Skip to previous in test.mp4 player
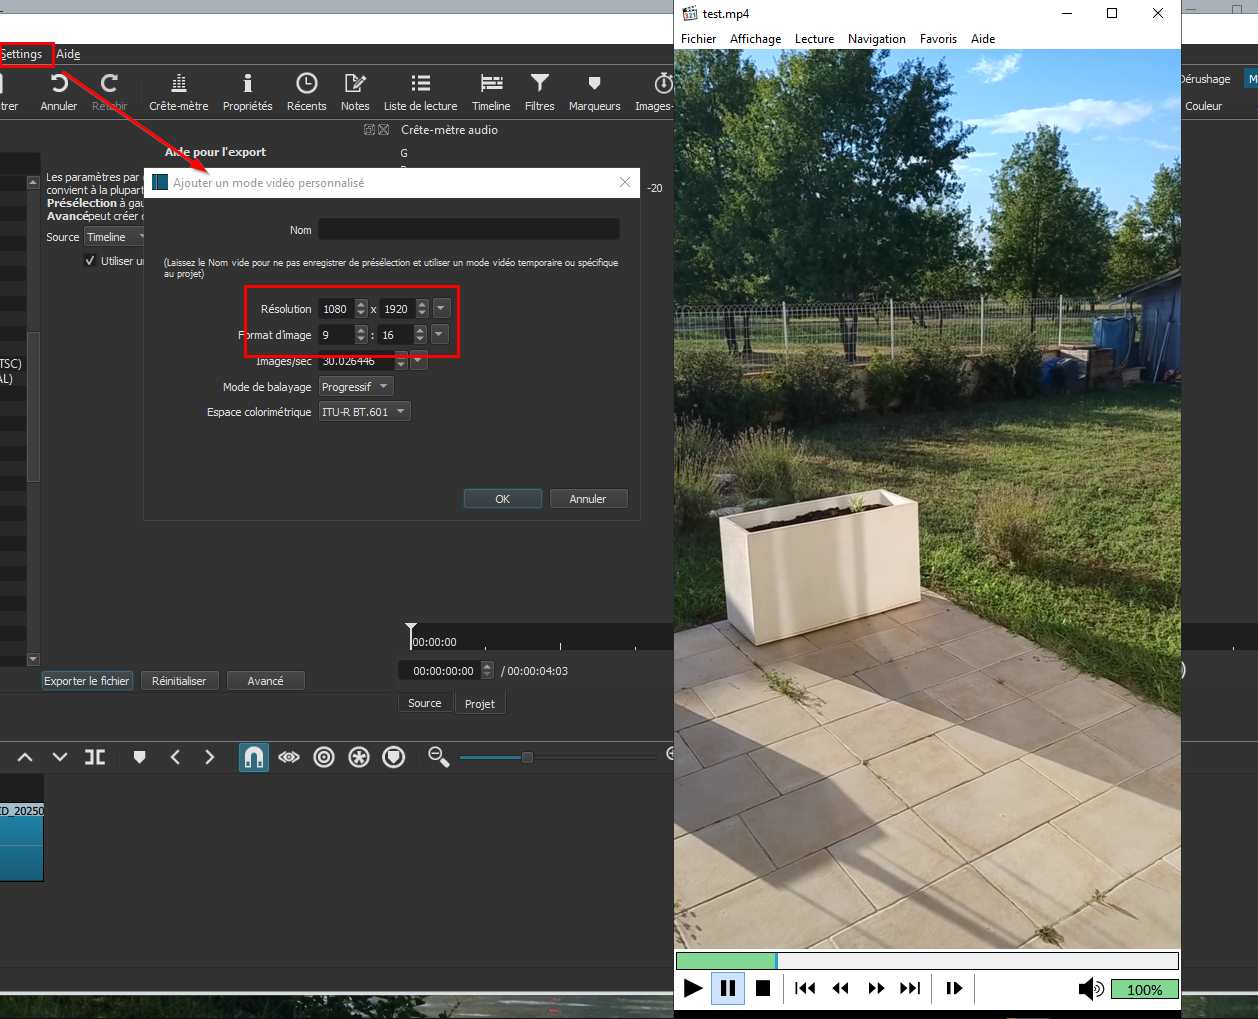1258x1019 pixels. coord(805,988)
